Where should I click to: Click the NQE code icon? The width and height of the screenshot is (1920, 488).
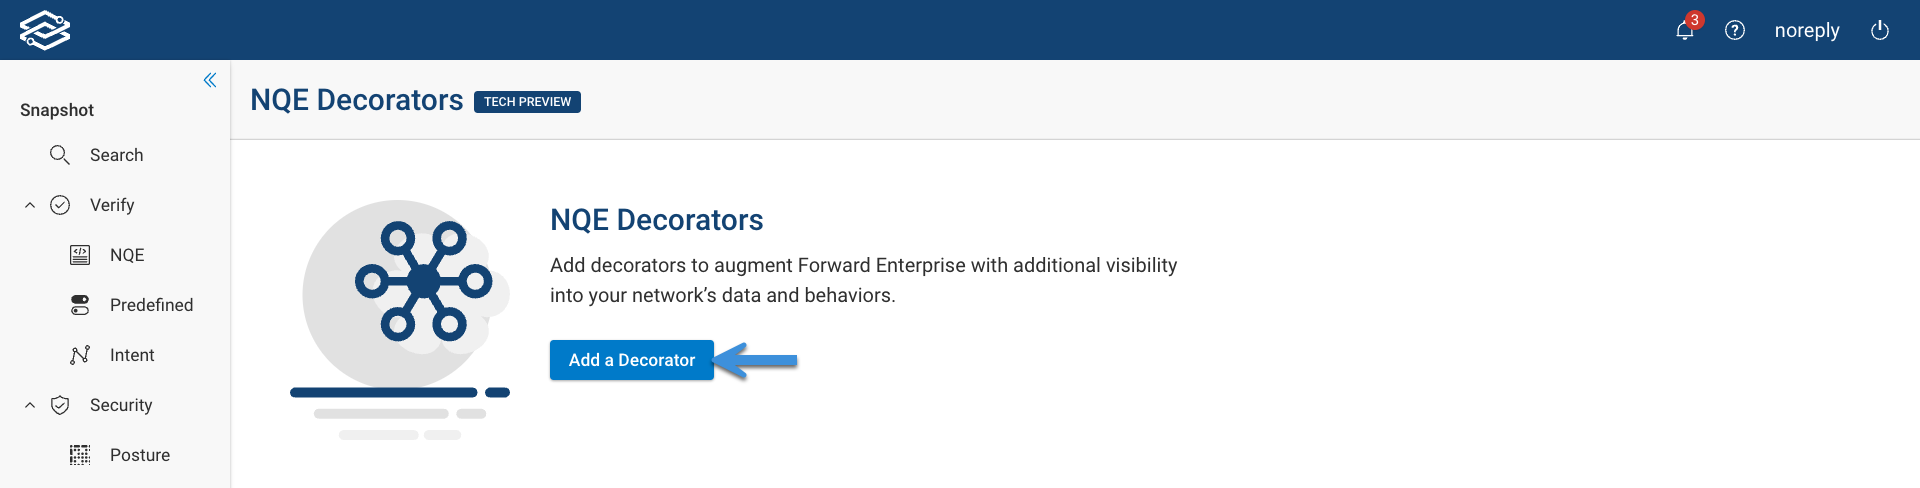[x=80, y=255]
